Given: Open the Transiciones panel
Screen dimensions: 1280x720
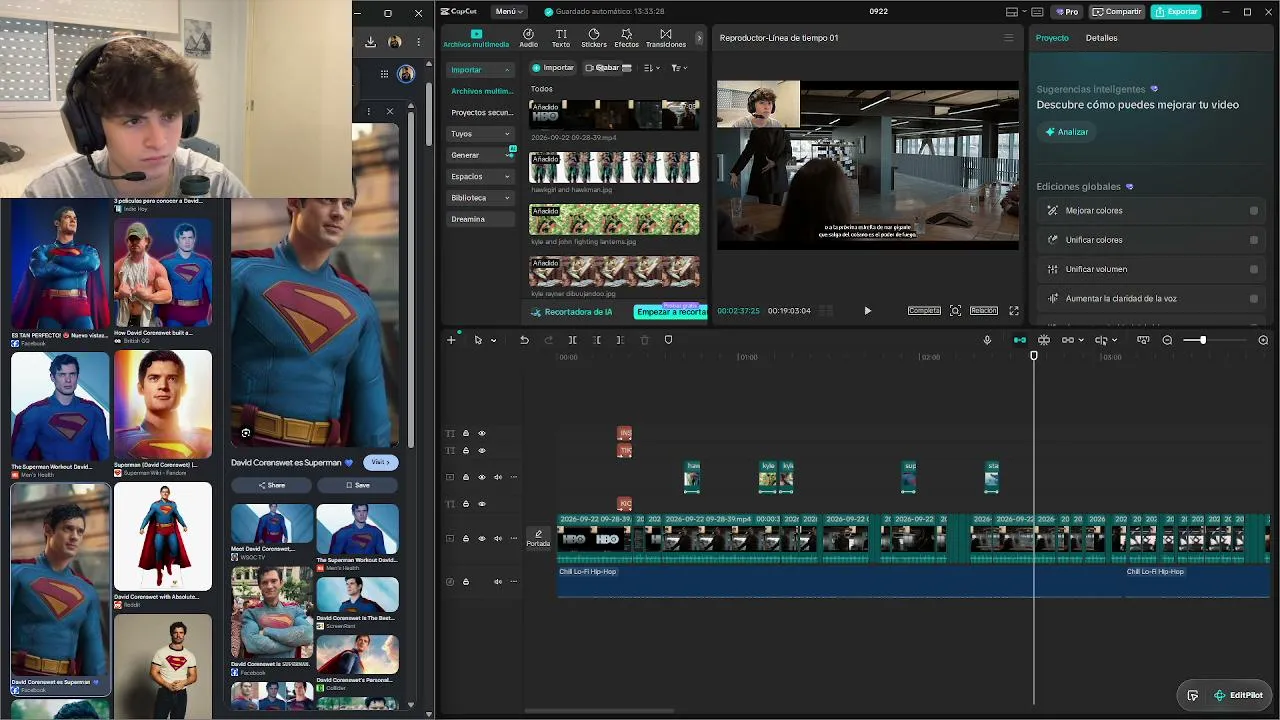Looking at the screenshot, I should point(666,38).
